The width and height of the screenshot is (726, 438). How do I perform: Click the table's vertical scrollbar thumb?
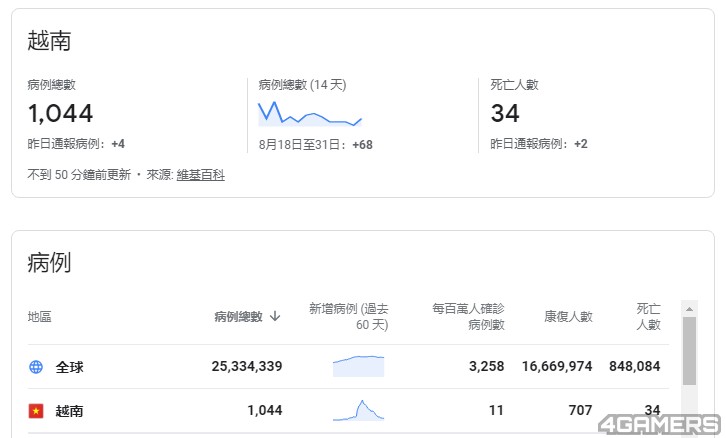click(x=689, y=350)
